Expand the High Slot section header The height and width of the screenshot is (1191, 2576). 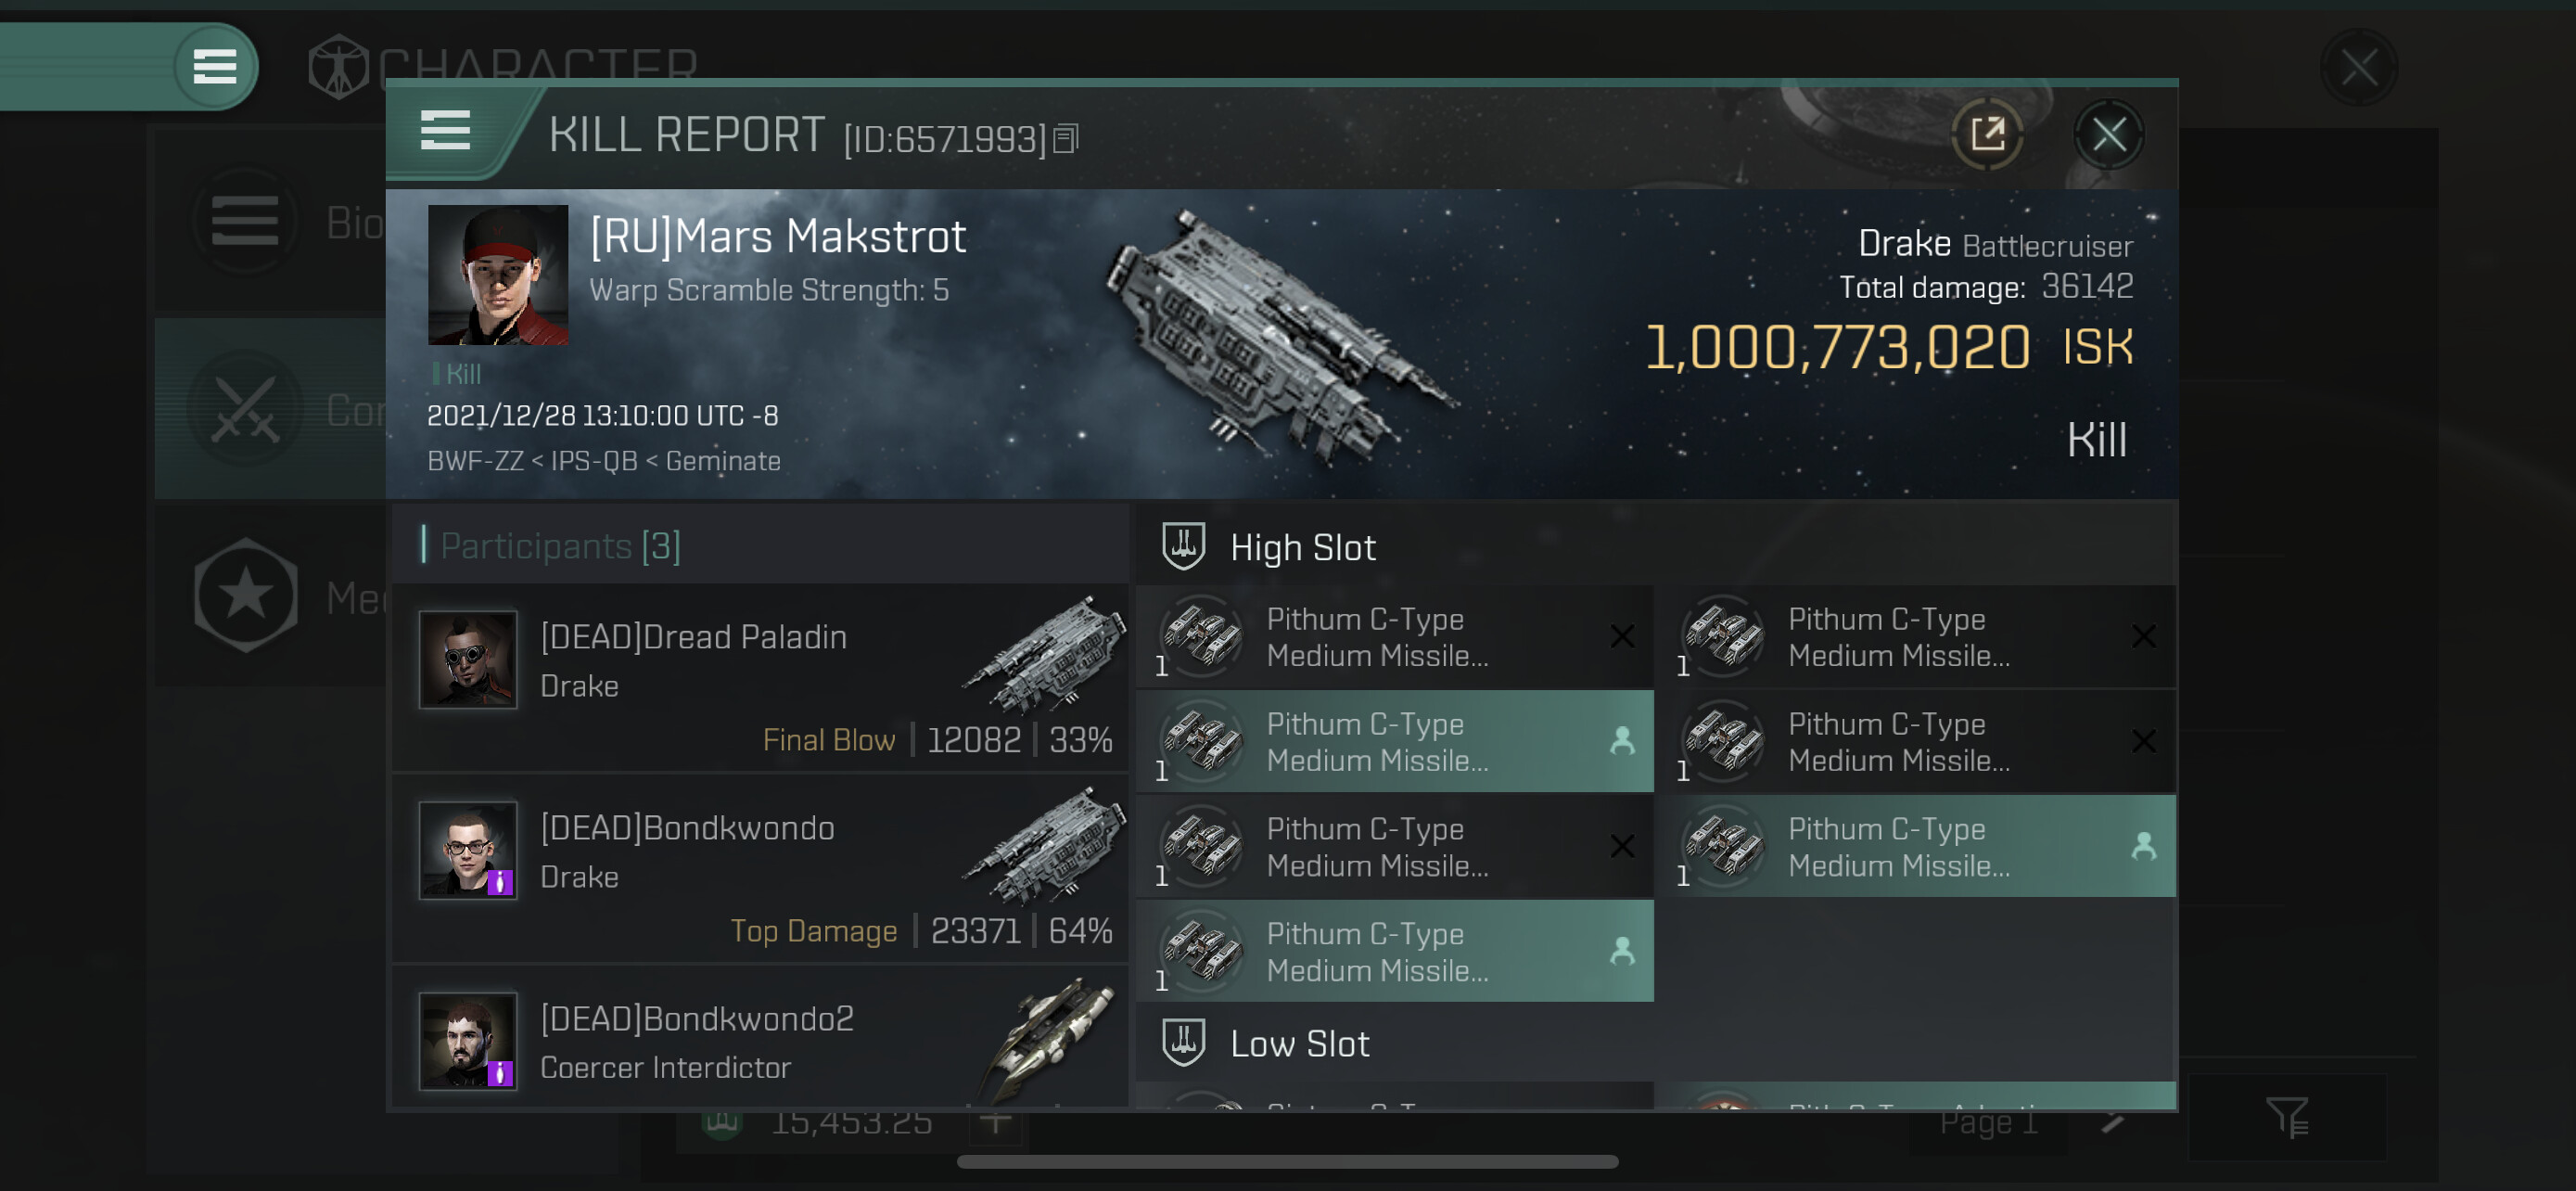point(1302,547)
